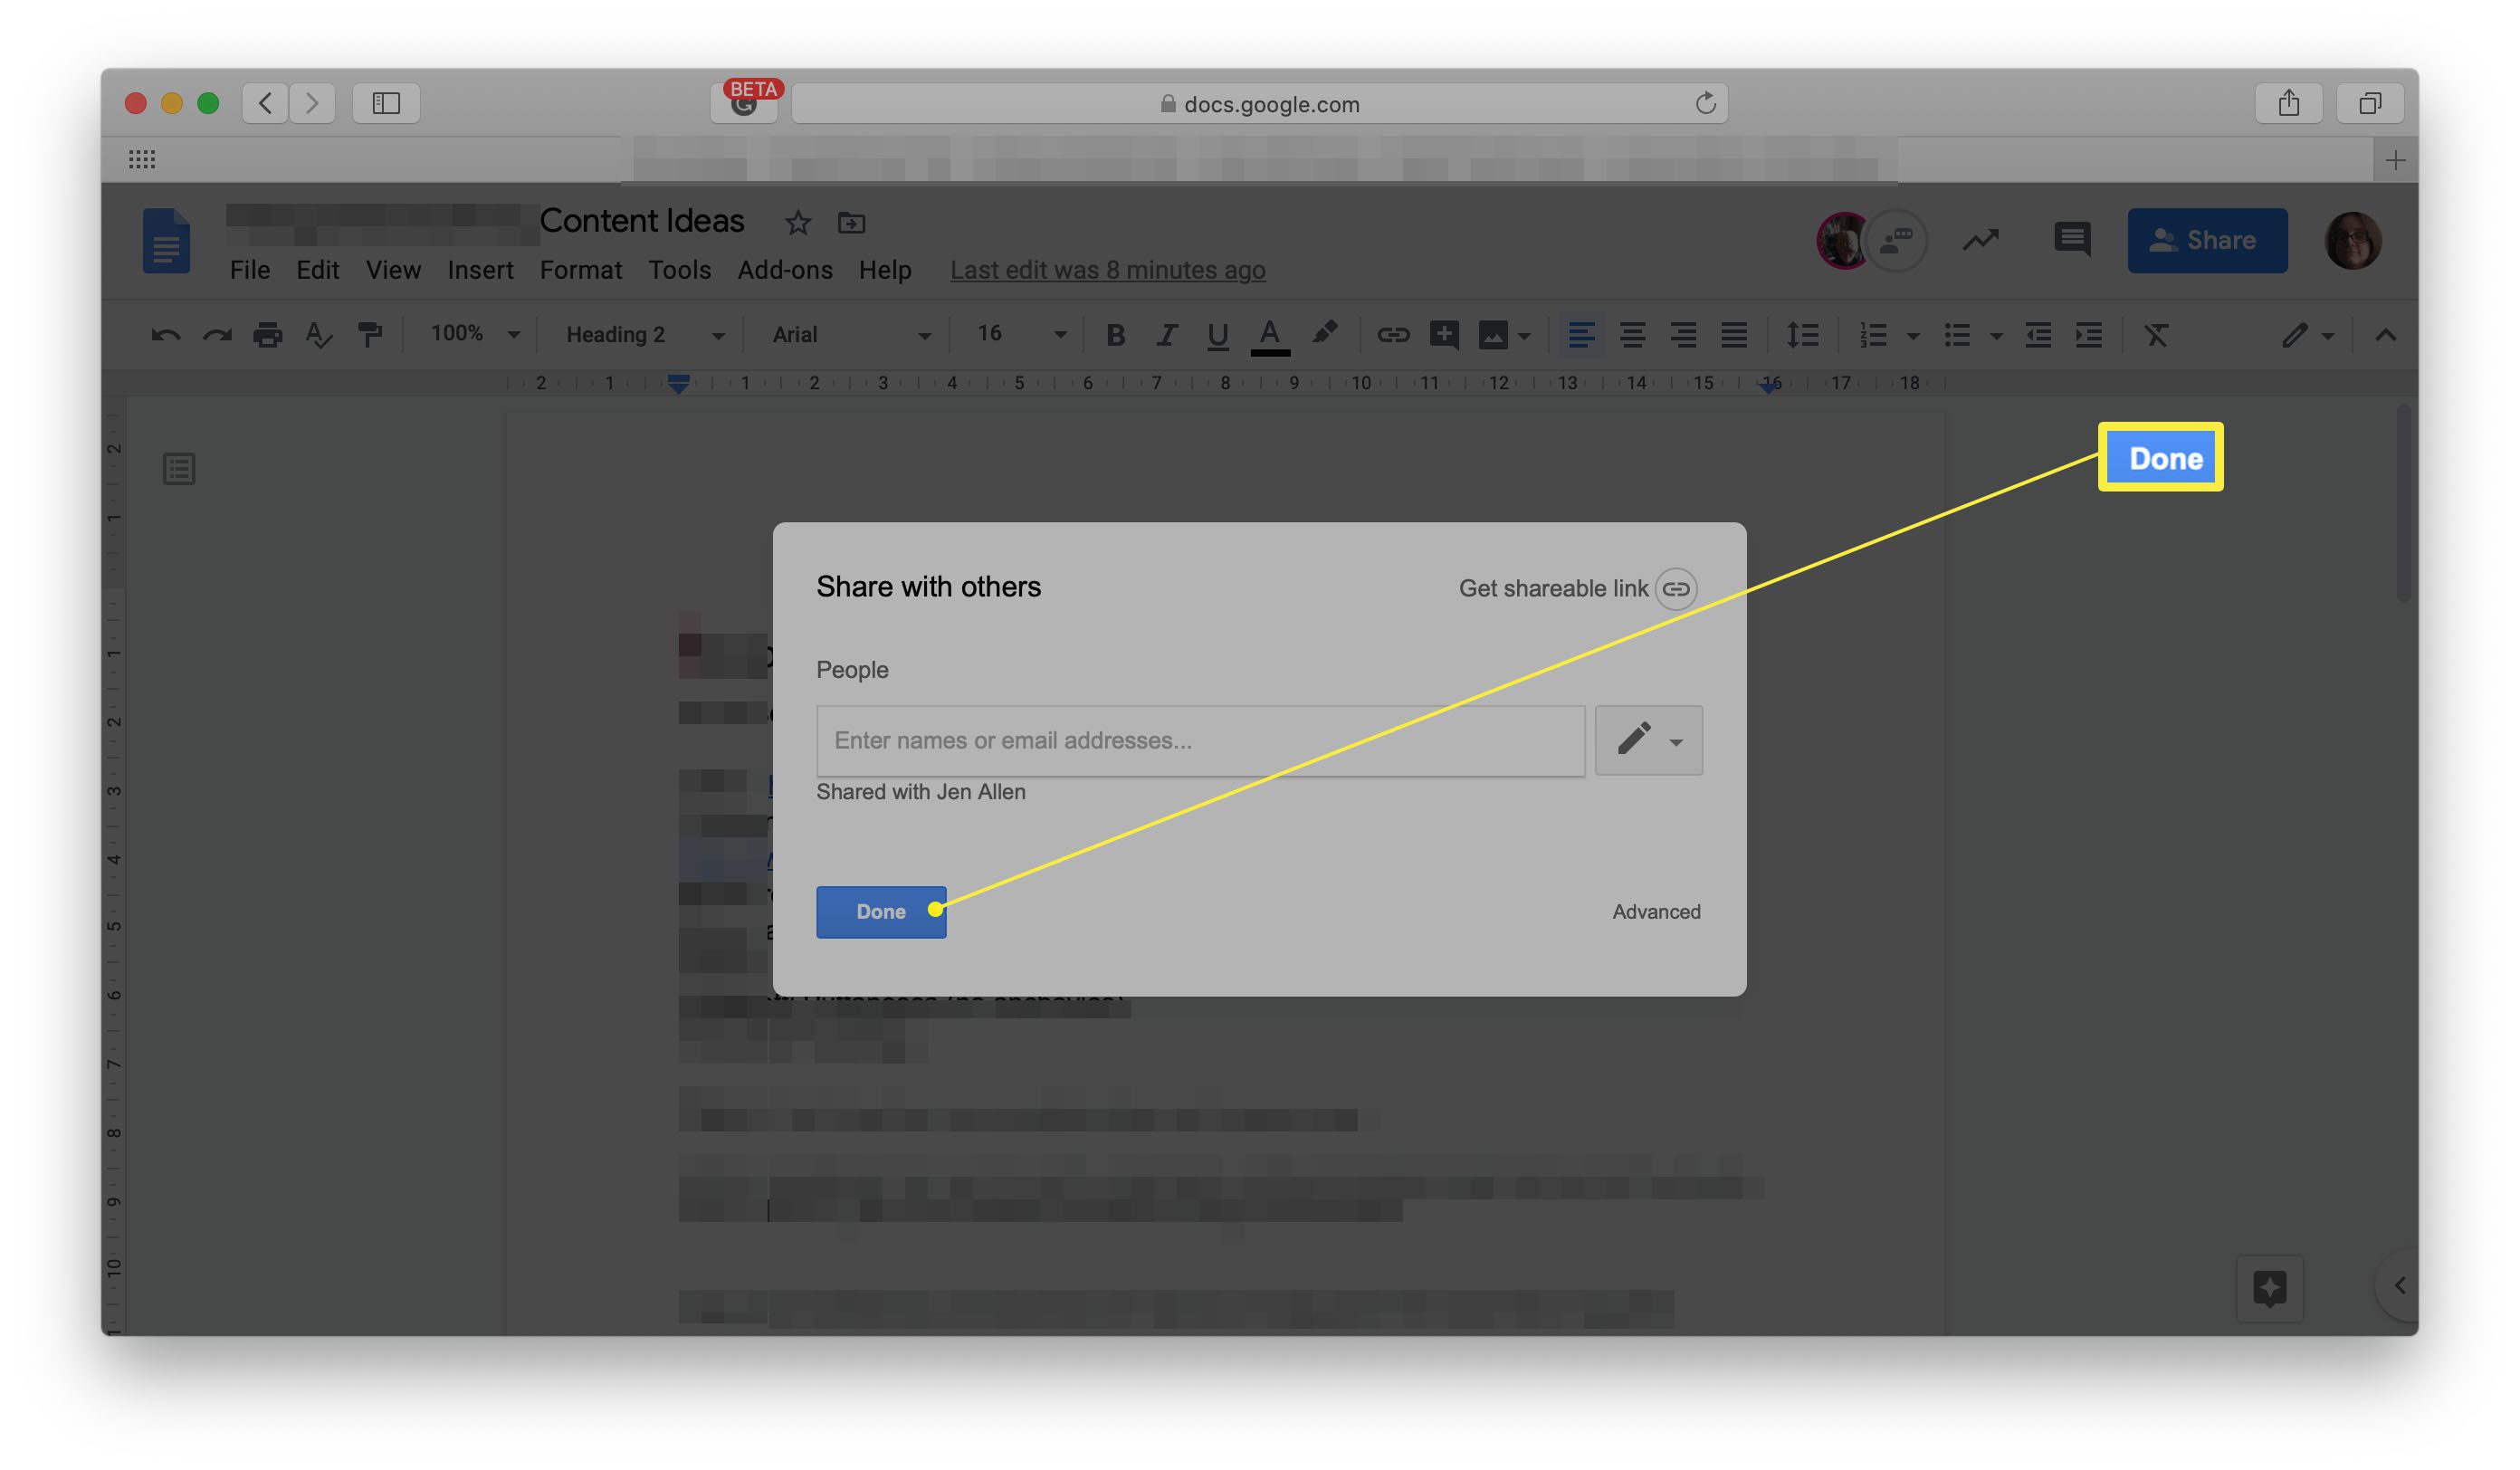This screenshot has height=1470, width=2520.
Task: Click the font color swatch
Action: pos(1271,350)
